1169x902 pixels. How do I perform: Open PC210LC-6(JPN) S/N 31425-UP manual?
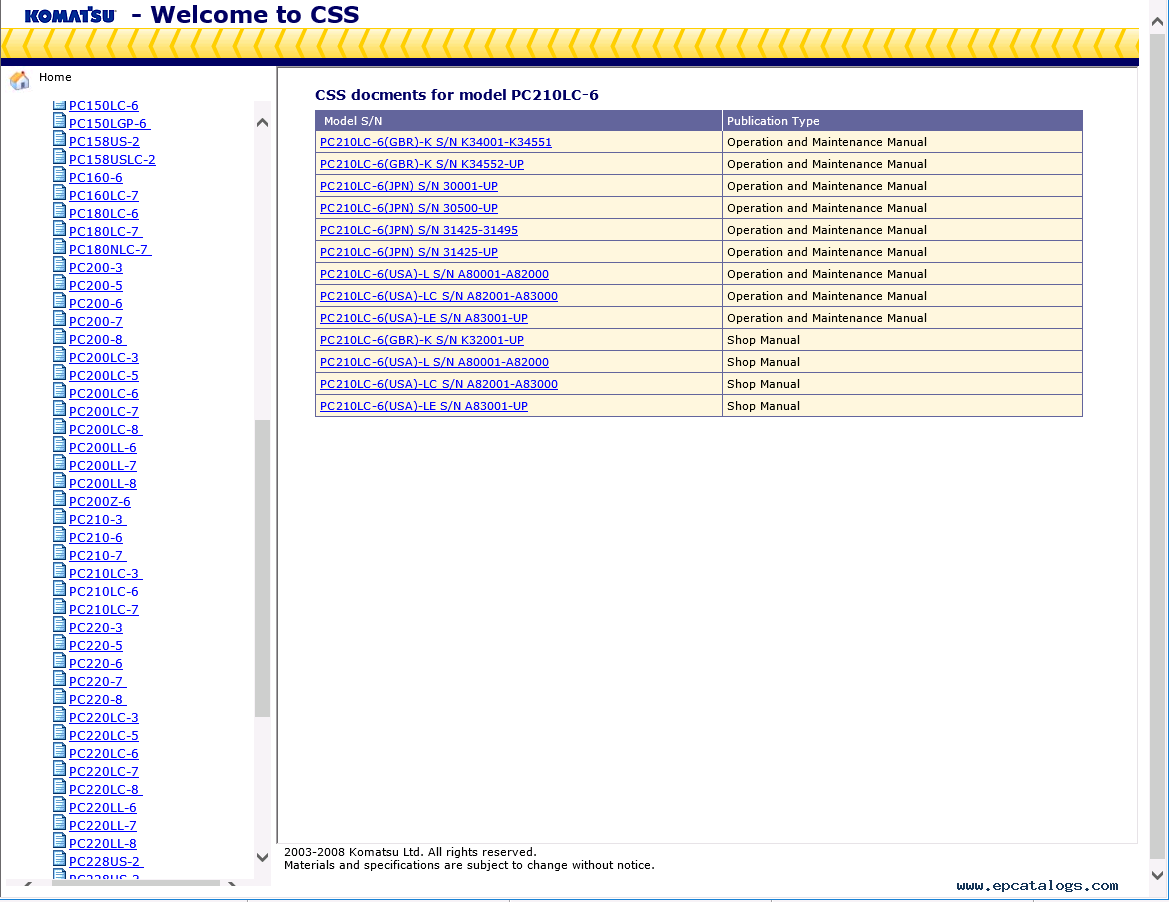click(x=409, y=252)
